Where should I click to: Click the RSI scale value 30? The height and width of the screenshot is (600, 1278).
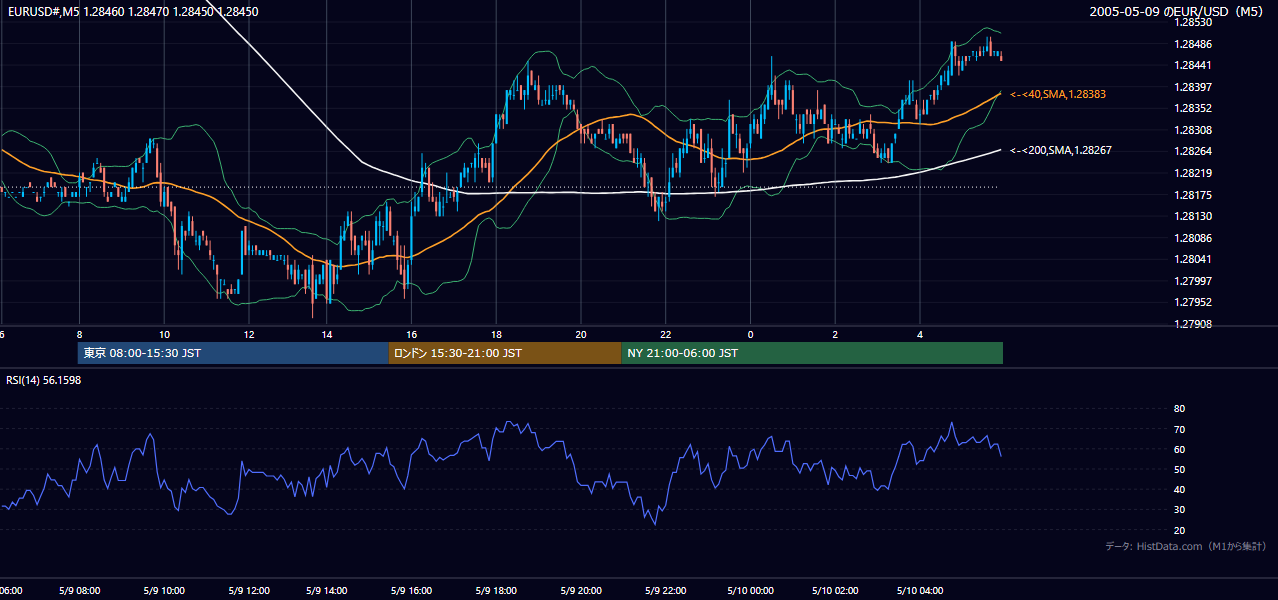point(1179,510)
